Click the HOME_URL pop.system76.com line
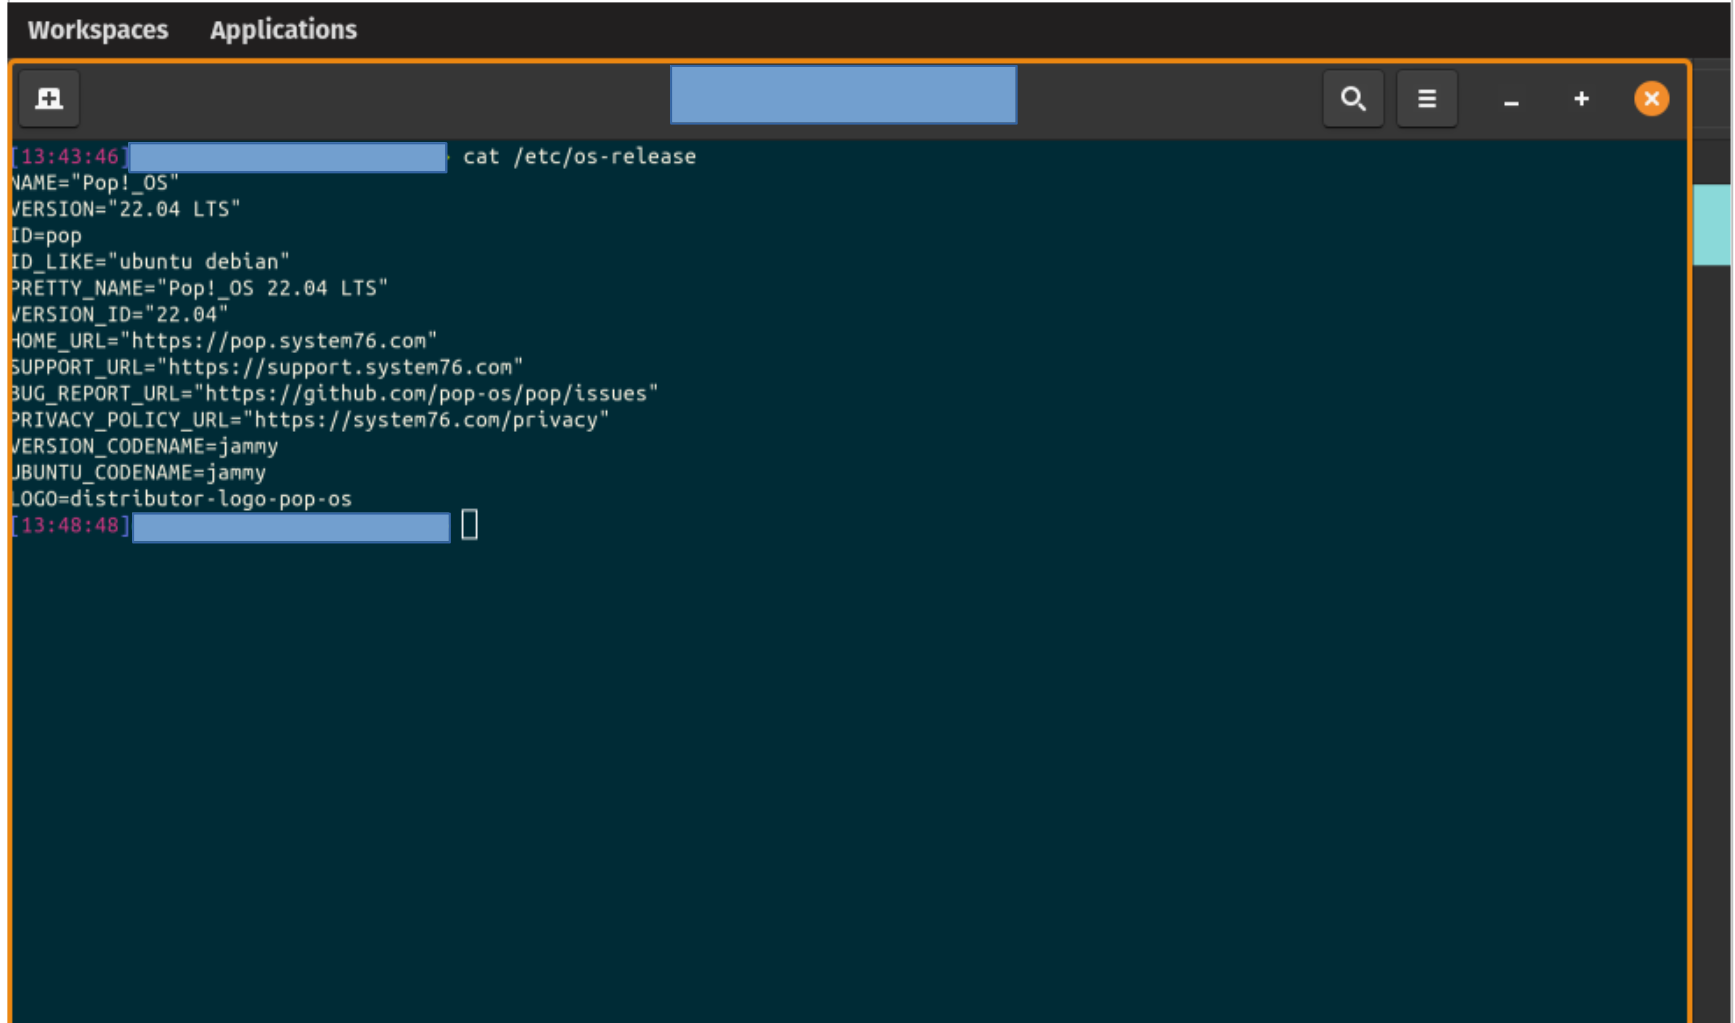 224,341
